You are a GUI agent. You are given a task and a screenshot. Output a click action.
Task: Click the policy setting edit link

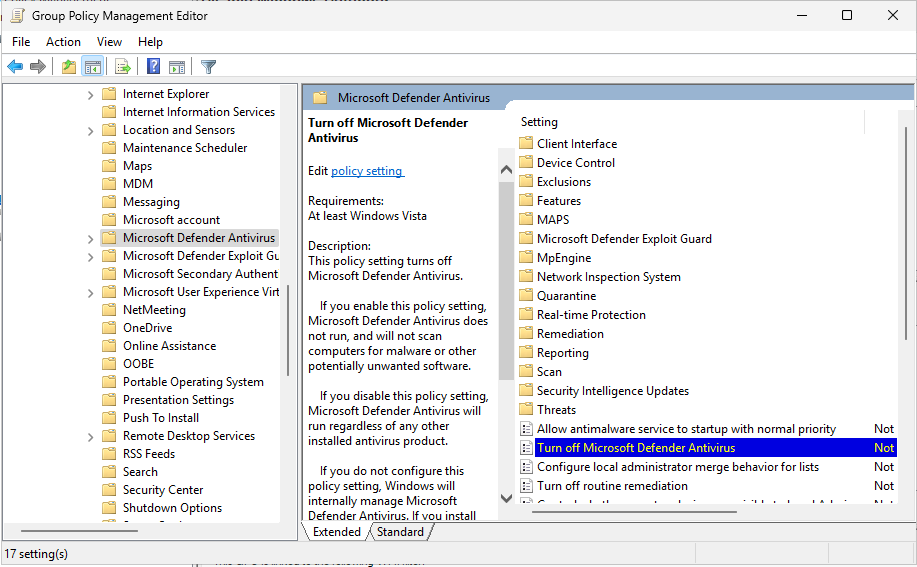coord(367,171)
